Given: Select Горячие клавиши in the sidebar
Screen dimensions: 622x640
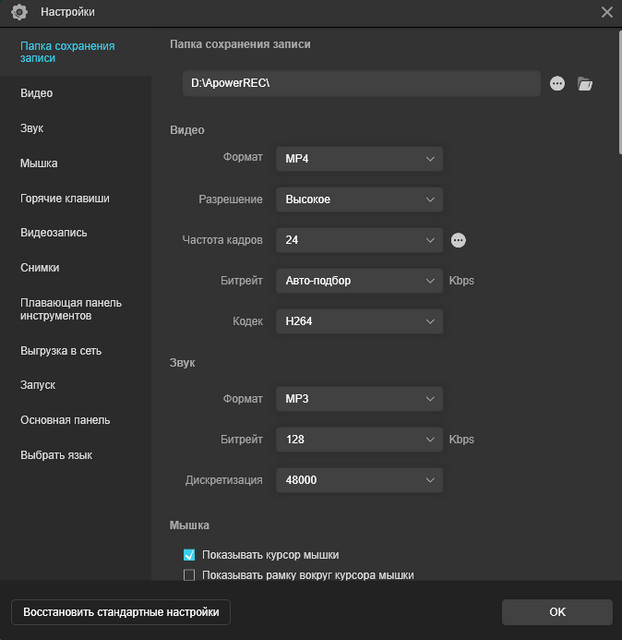Looking at the screenshot, I should click(65, 198).
